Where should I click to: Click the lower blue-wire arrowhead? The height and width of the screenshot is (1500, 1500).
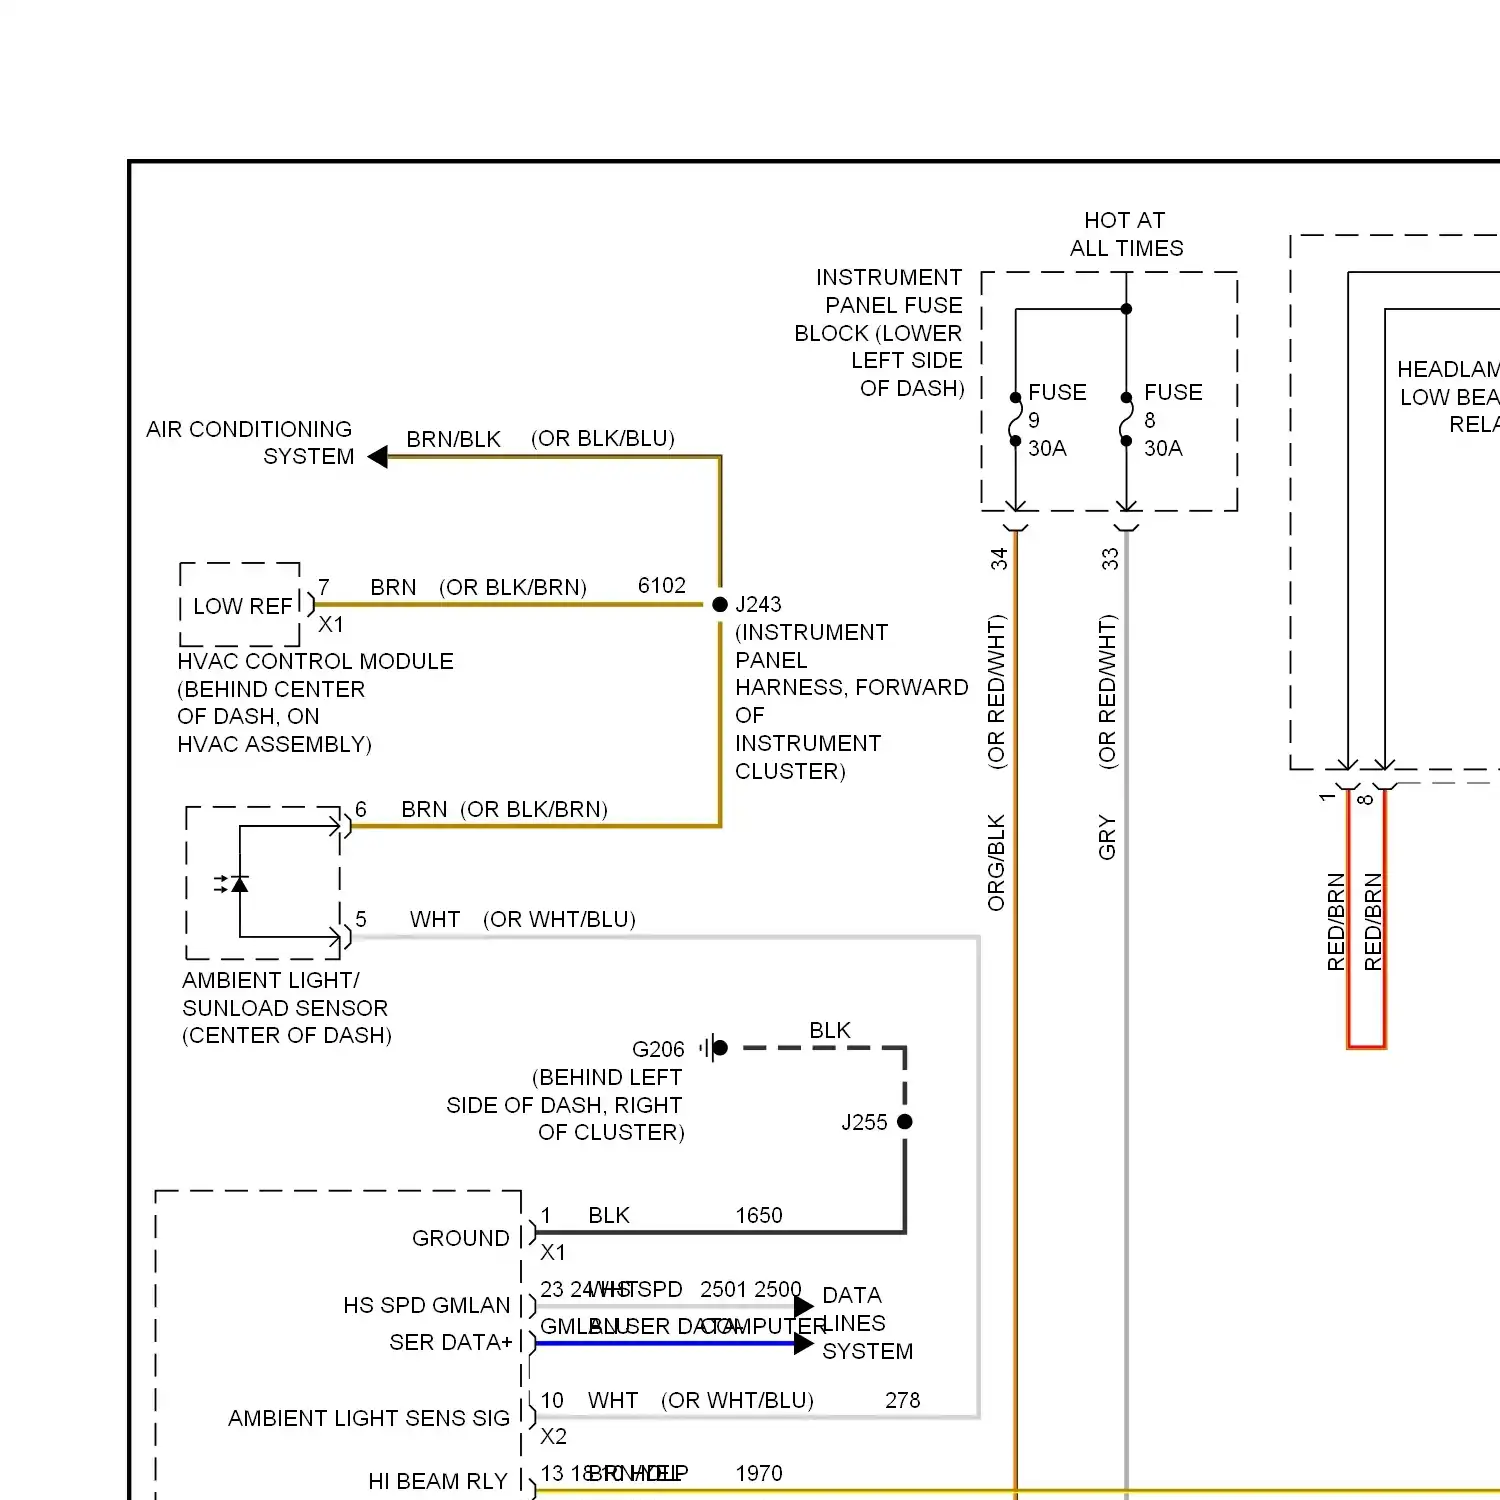click(803, 1343)
